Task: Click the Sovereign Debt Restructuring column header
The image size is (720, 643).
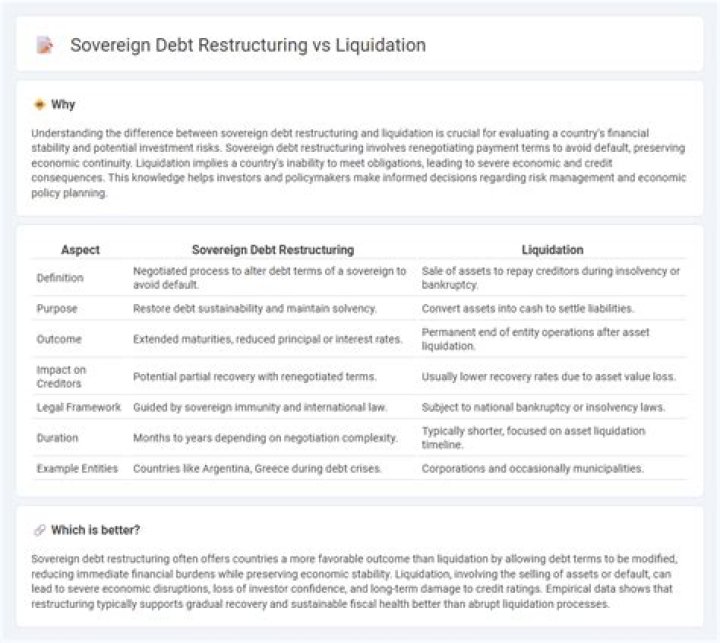Action: click(x=273, y=250)
